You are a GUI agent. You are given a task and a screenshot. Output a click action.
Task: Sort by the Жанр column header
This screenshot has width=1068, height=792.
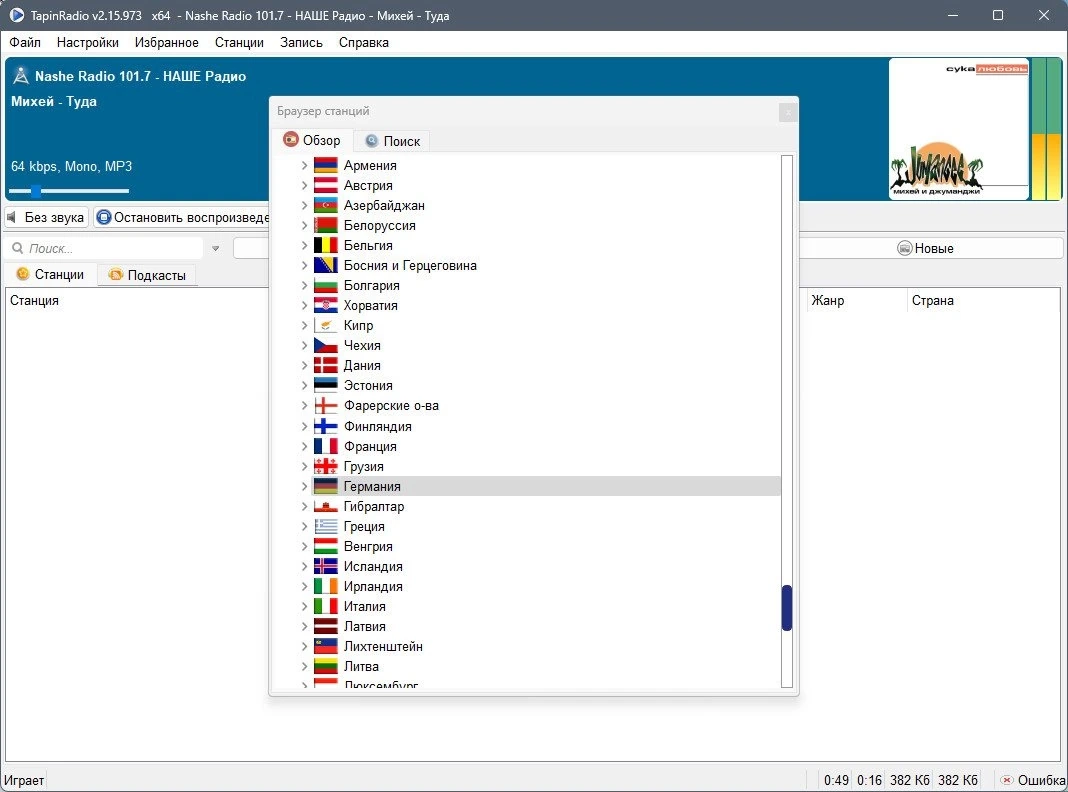pos(828,300)
